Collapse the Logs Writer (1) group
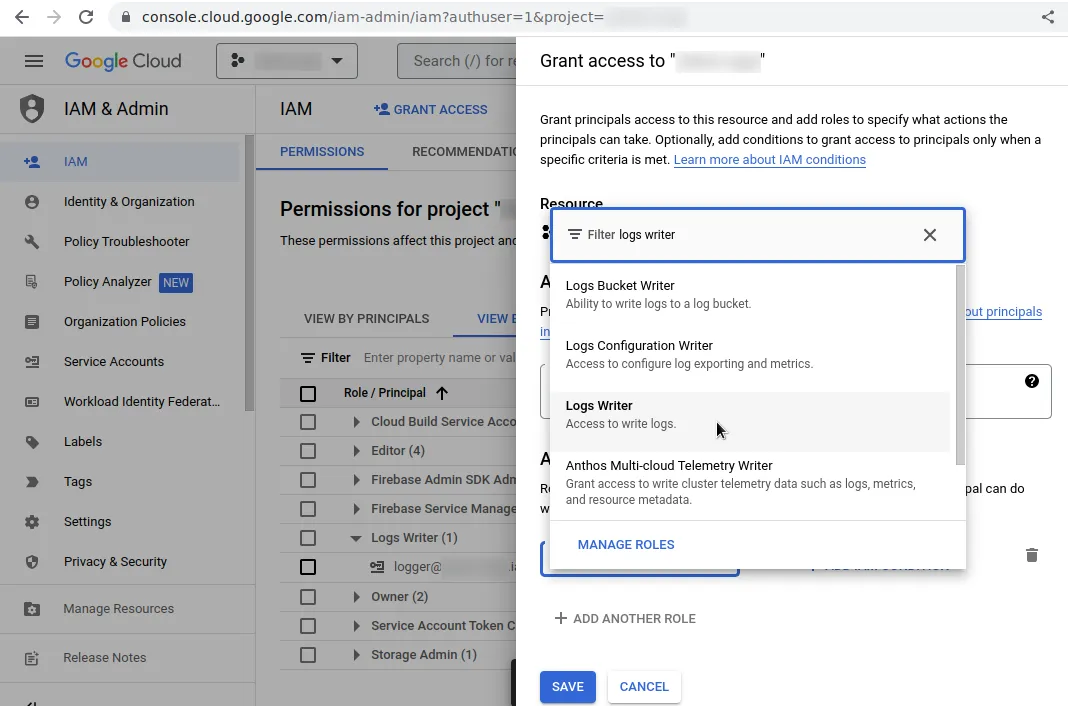This screenshot has width=1068, height=706. click(356, 538)
